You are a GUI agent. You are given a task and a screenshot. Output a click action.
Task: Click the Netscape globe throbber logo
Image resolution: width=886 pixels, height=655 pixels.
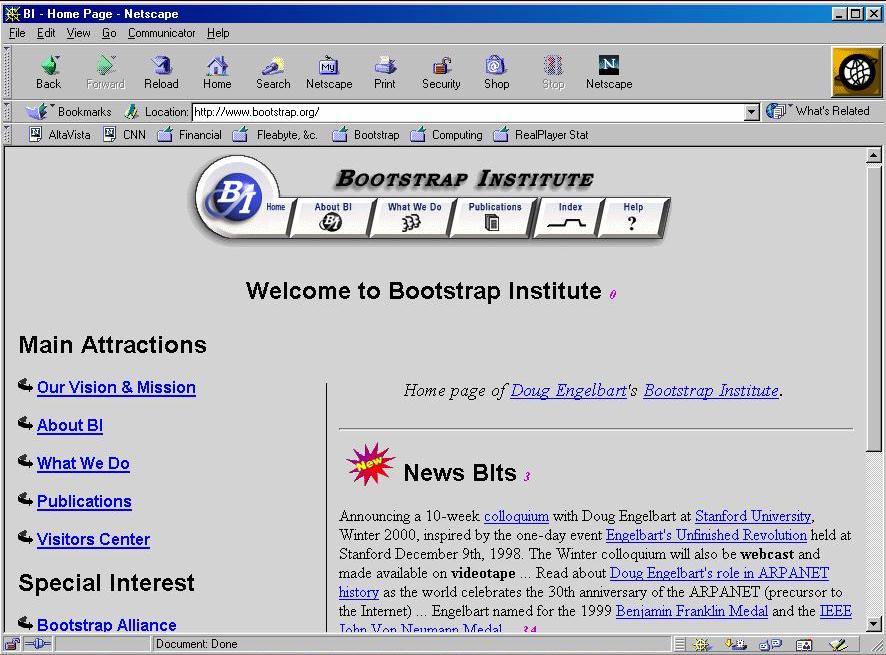pyautogui.click(x=857, y=72)
